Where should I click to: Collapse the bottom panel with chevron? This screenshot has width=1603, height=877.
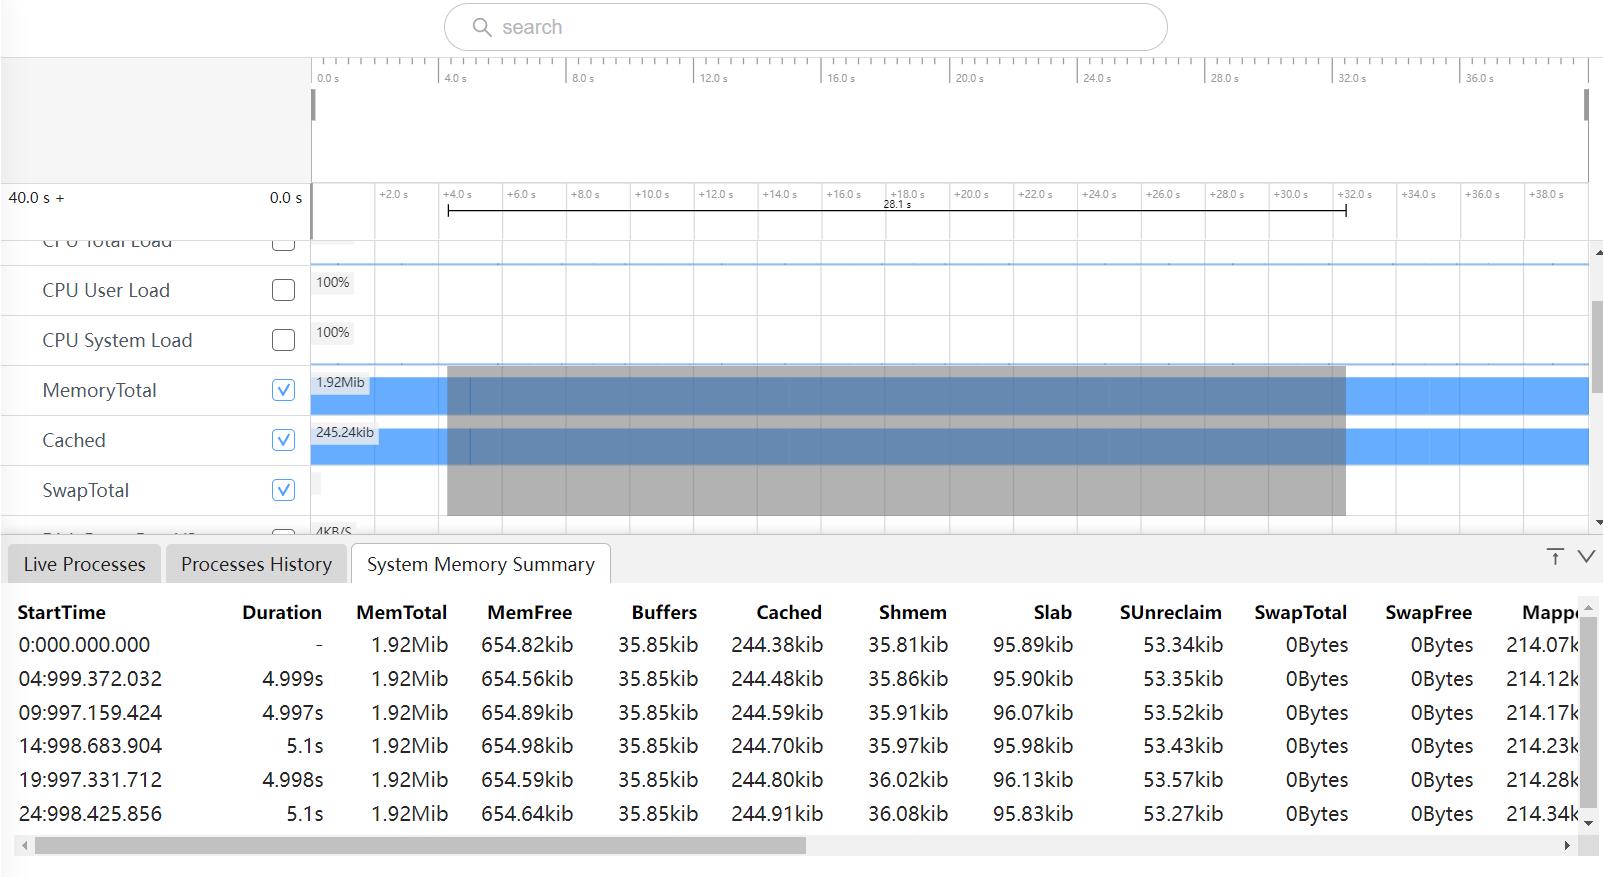[x=1586, y=557]
